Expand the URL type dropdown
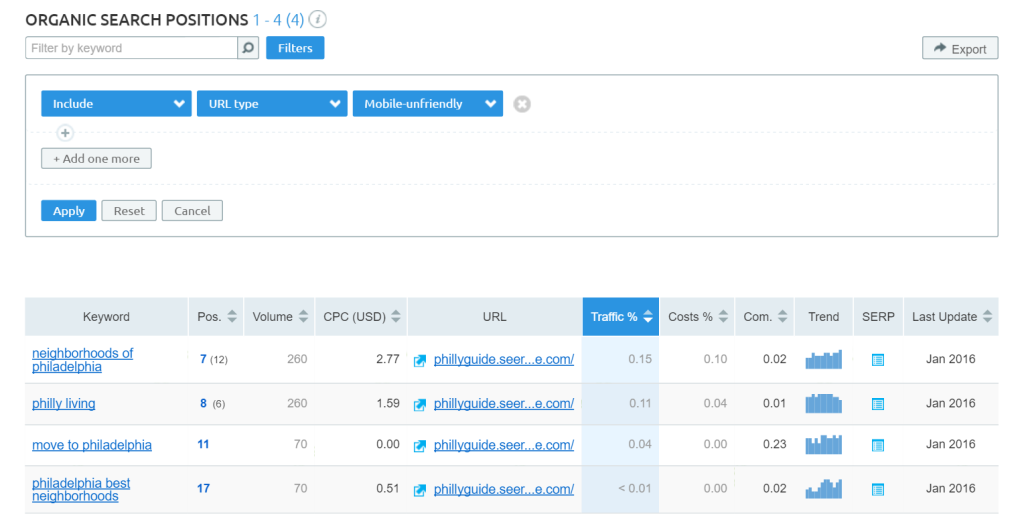 271,104
